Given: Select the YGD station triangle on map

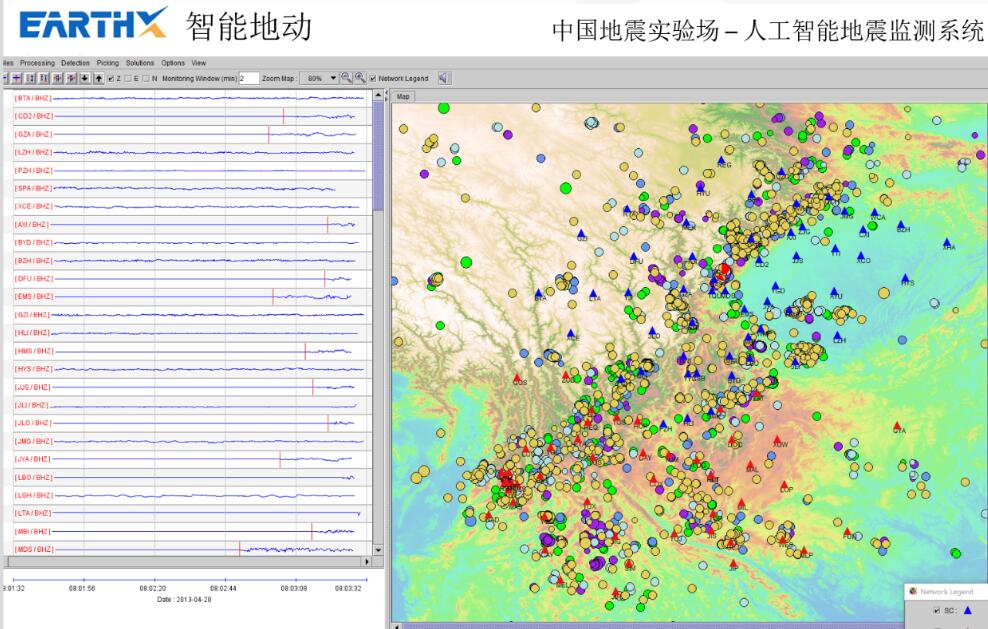Looking at the screenshot, I should pos(776,286).
